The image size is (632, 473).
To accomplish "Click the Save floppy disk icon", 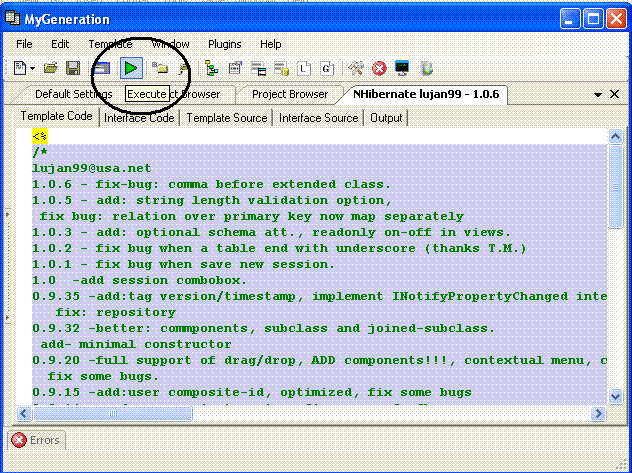I will 73,68.
